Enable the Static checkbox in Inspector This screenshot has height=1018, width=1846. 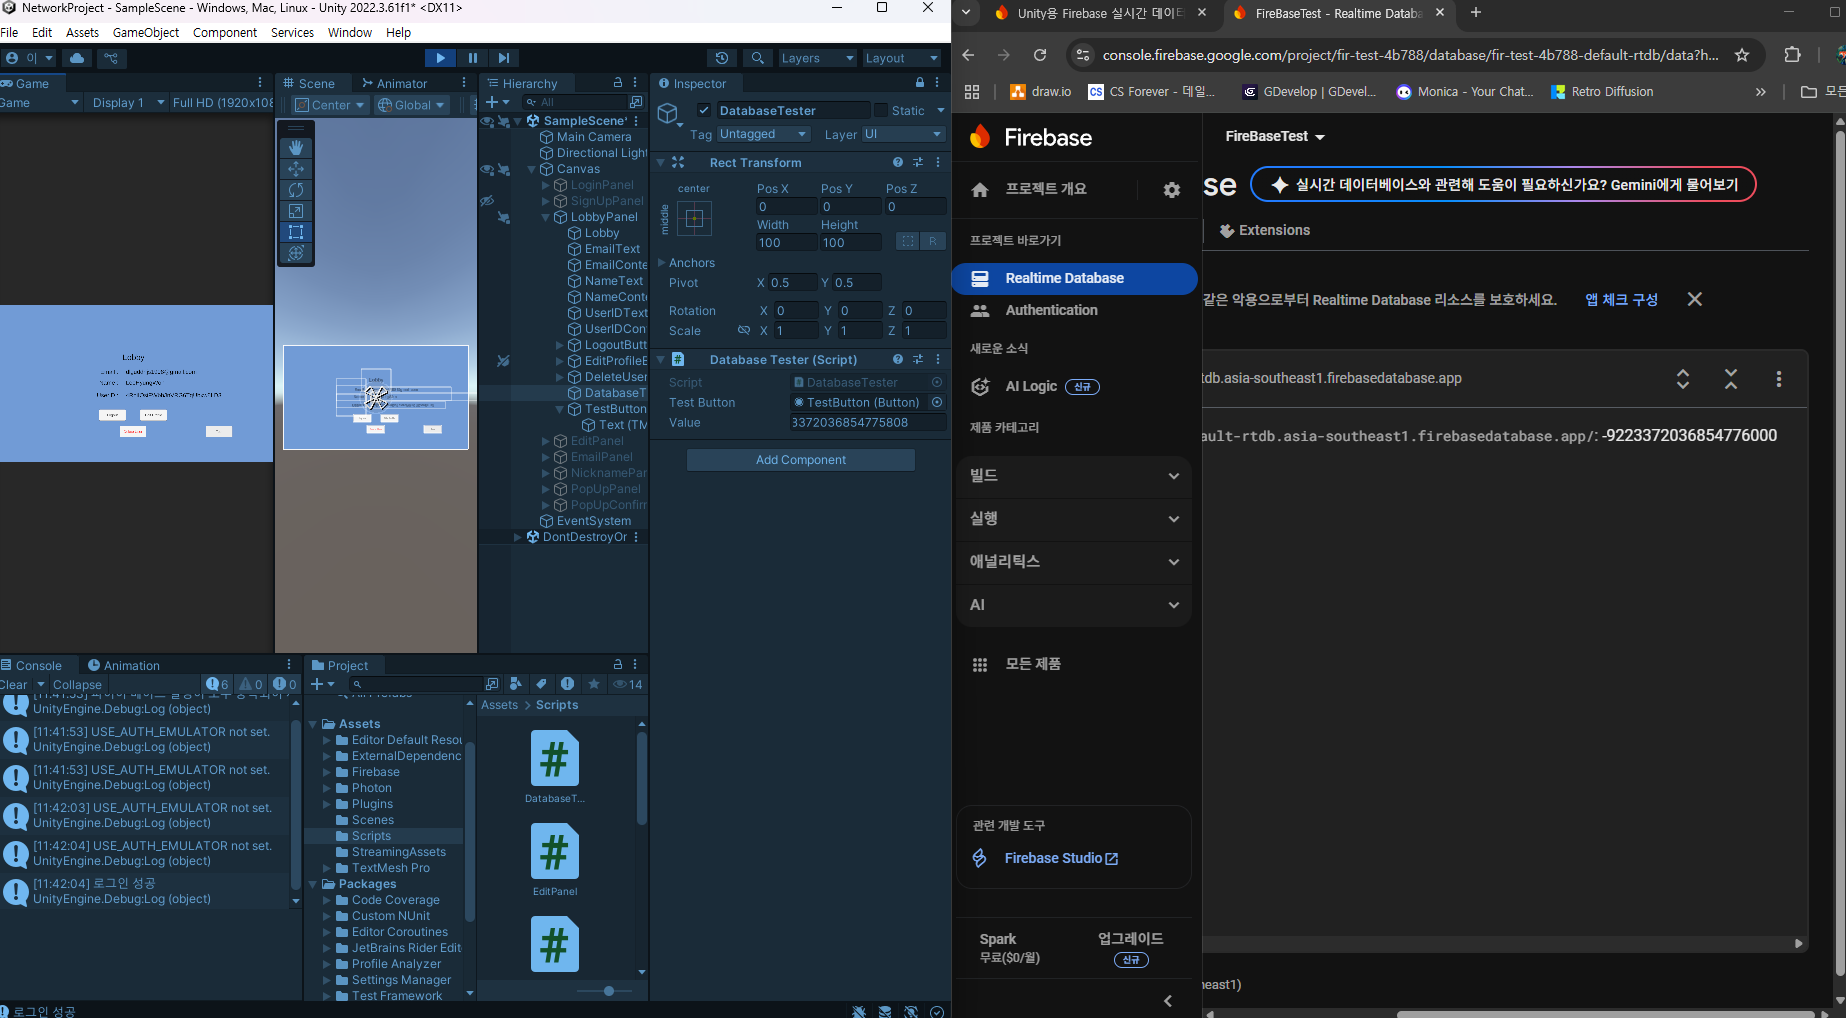click(x=881, y=110)
